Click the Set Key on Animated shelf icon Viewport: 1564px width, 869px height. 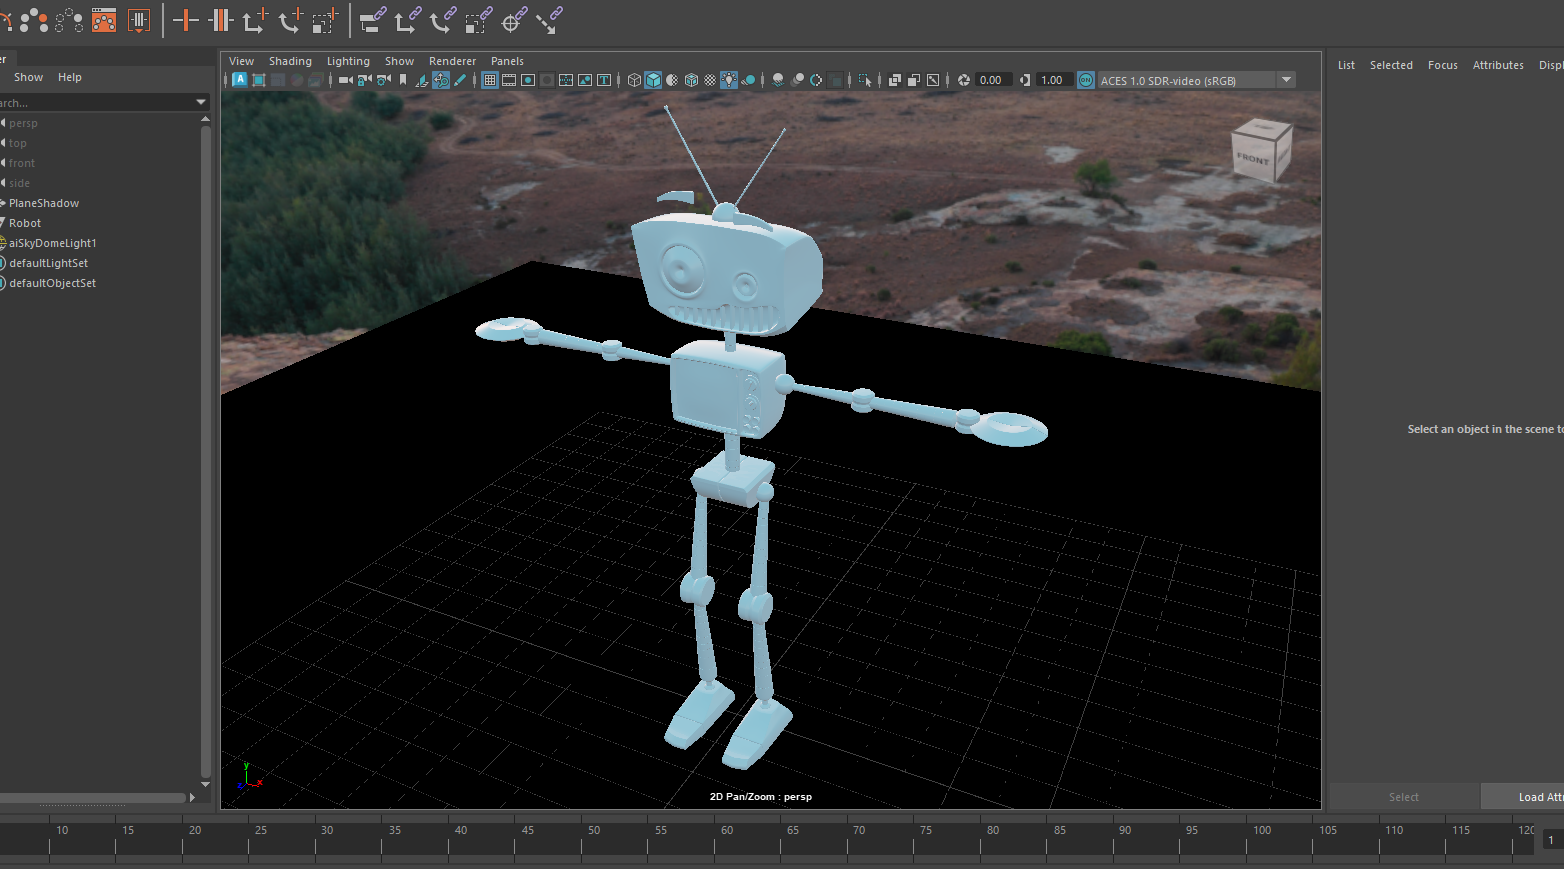(x=221, y=20)
